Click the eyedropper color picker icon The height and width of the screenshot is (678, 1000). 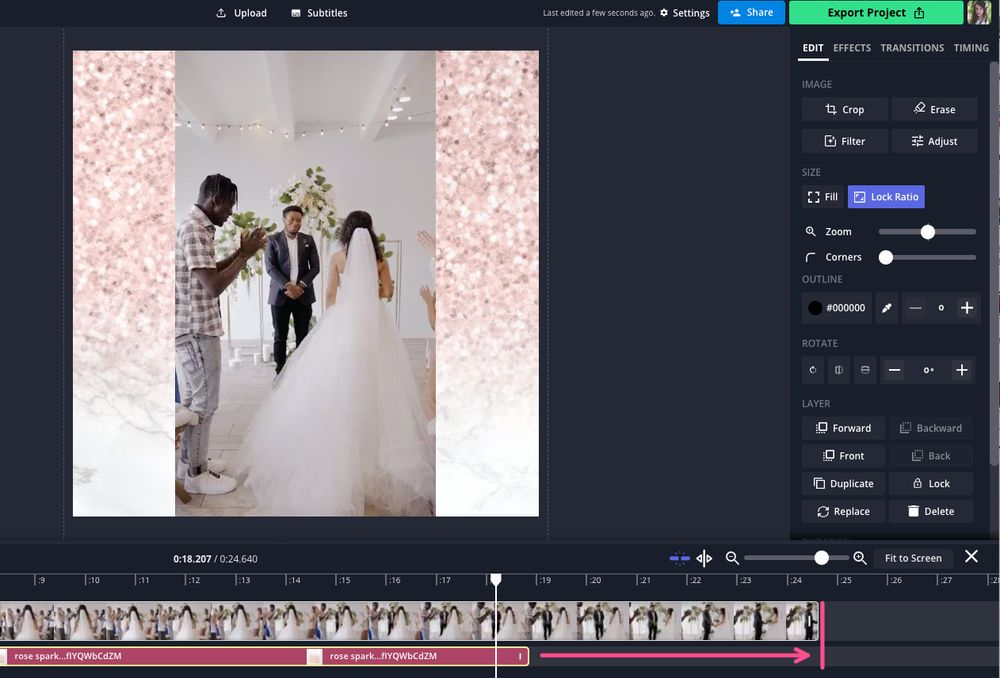coord(887,308)
